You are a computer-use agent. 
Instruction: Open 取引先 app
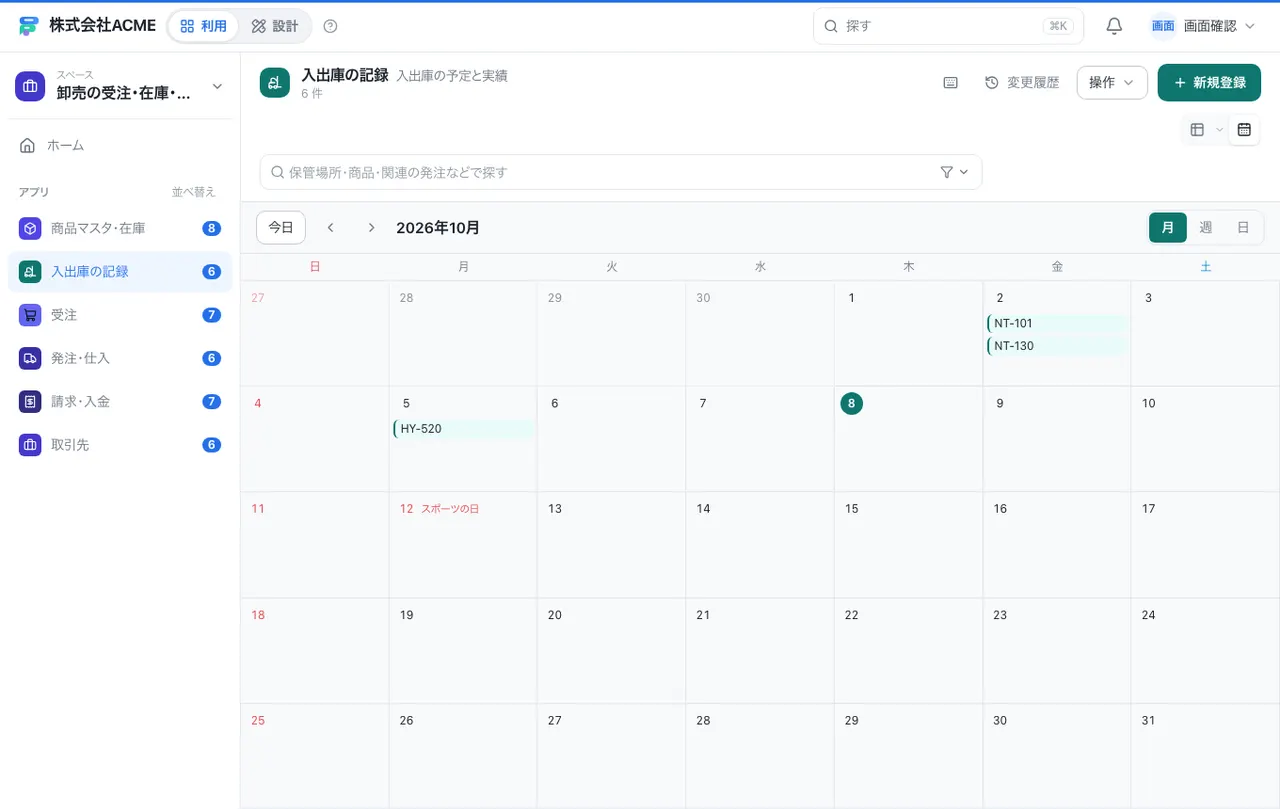(x=120, y=444)
